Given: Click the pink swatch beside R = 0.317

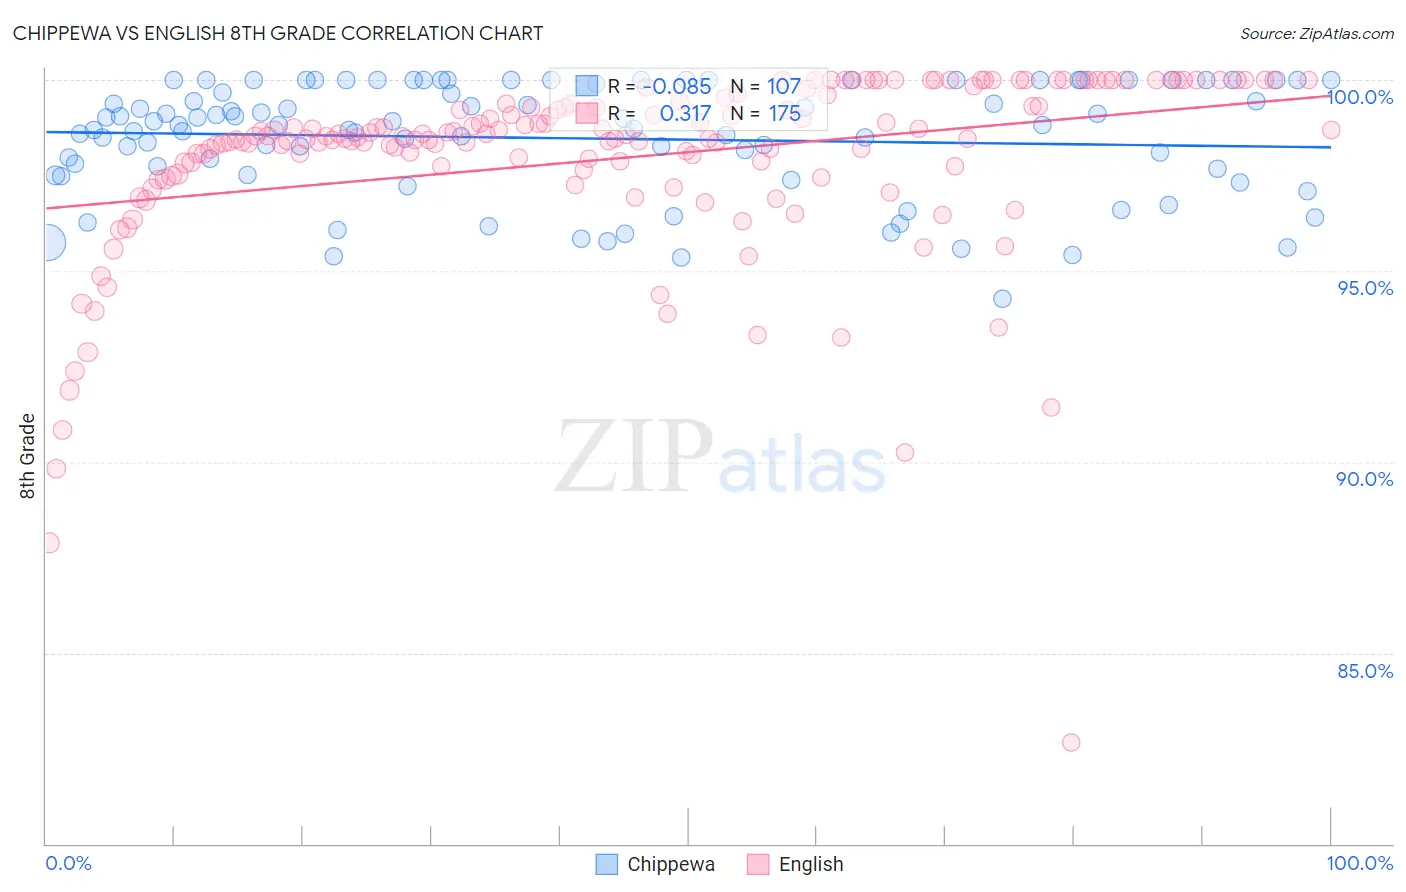Looking at the screenshot, I should [x=587, y=113].
